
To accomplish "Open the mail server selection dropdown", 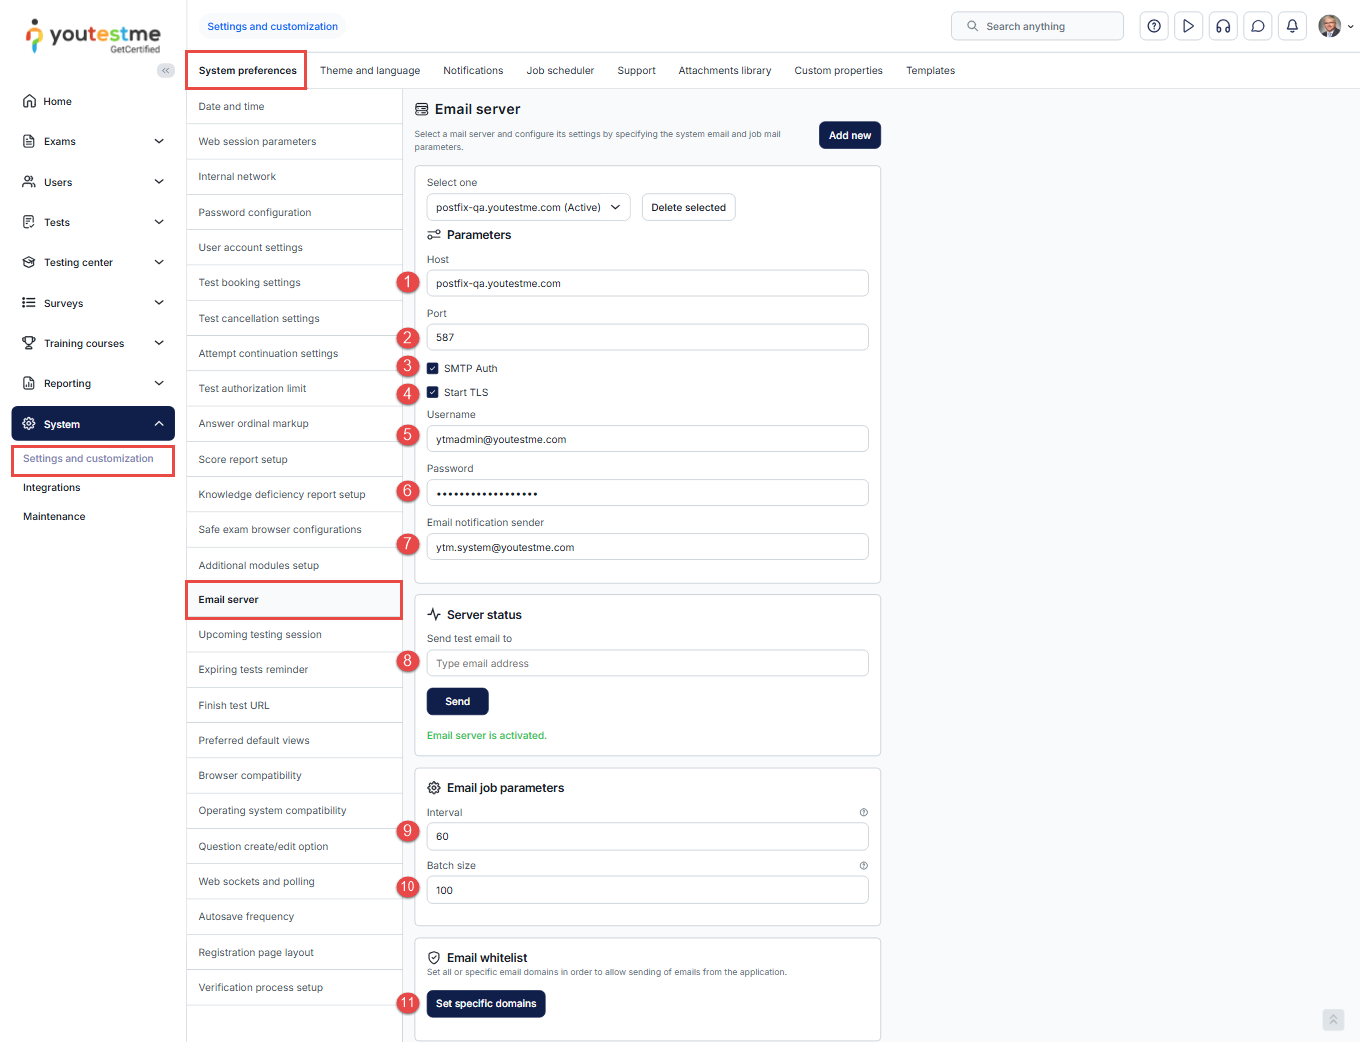I will (x=528, y=207).
